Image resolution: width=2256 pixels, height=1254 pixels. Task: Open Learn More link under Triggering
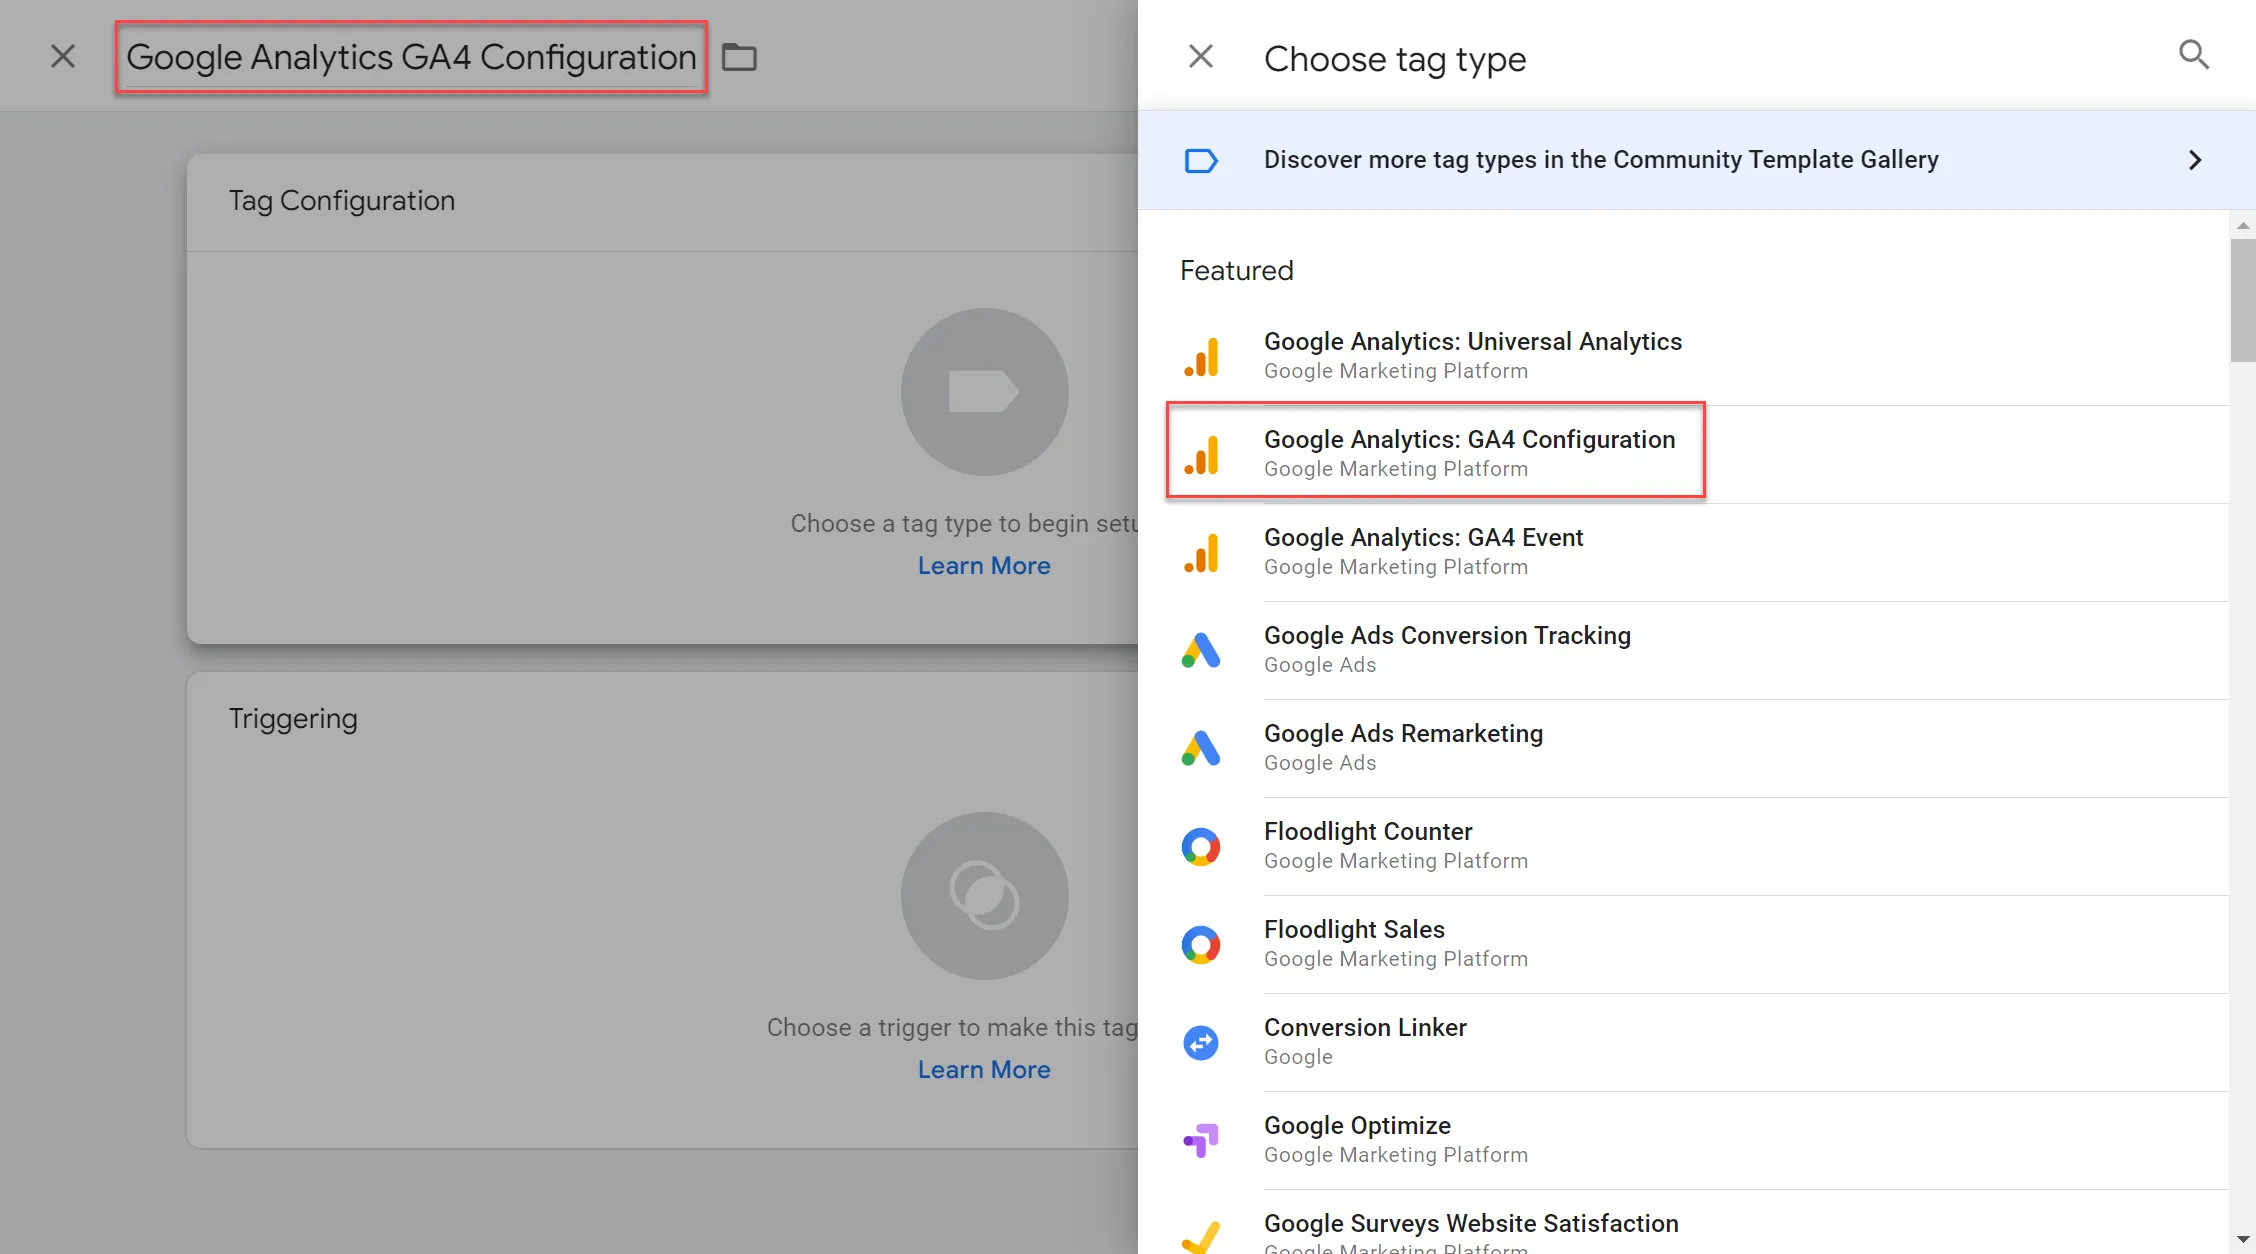(x=984, y=1070)
